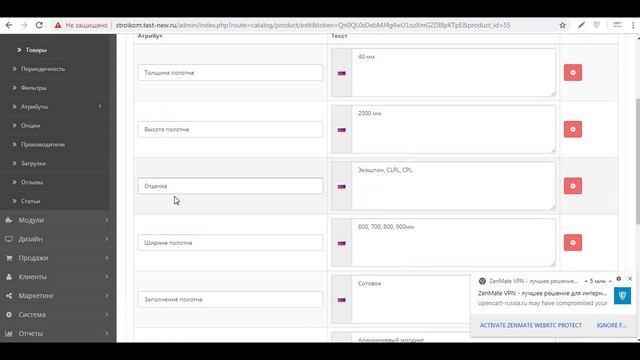
Task: Bookmark this page with the star icon
Action: (562, 25)
